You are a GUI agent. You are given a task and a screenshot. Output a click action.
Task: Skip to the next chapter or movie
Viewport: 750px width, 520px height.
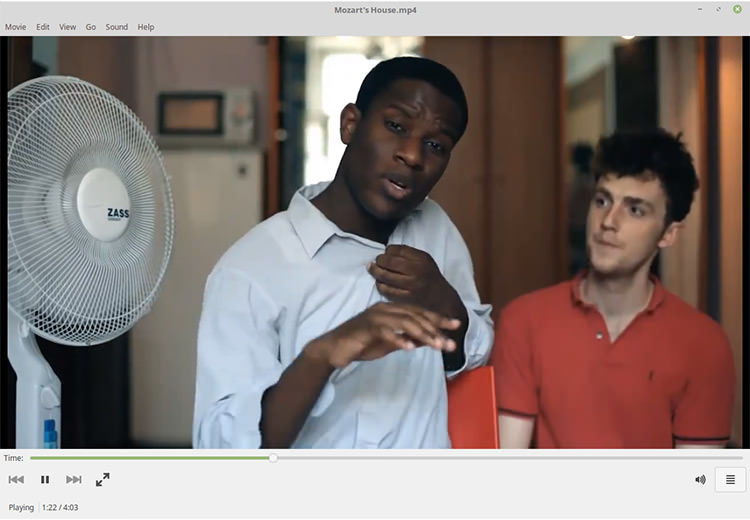pyautogui.click(x=74, y=479)
